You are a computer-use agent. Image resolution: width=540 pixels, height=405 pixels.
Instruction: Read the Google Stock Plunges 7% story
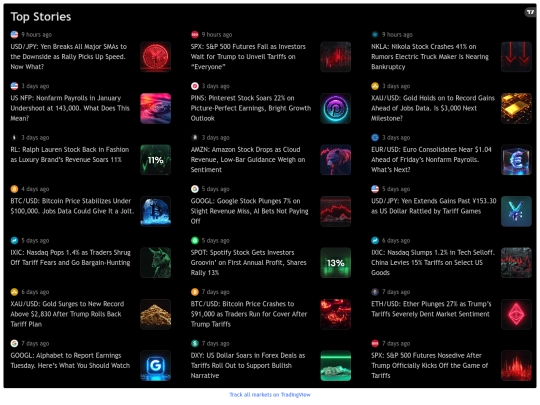click(x=249, y=211)
